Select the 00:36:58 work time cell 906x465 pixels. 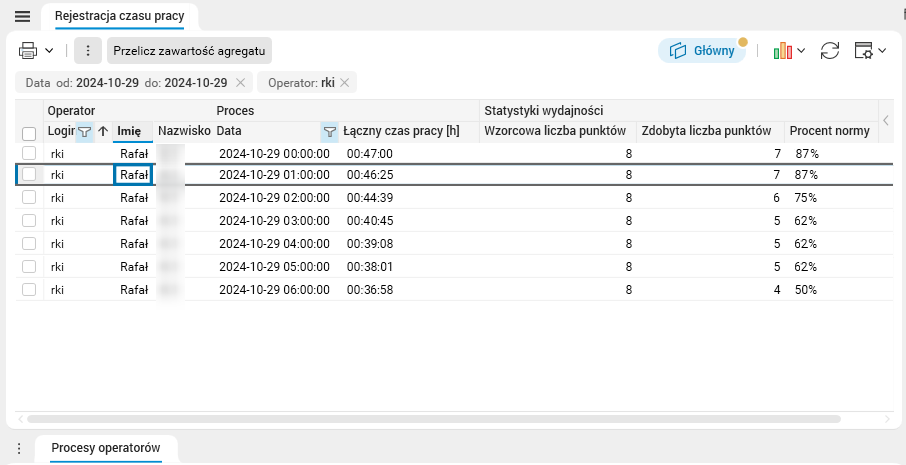tap(370, 290)
